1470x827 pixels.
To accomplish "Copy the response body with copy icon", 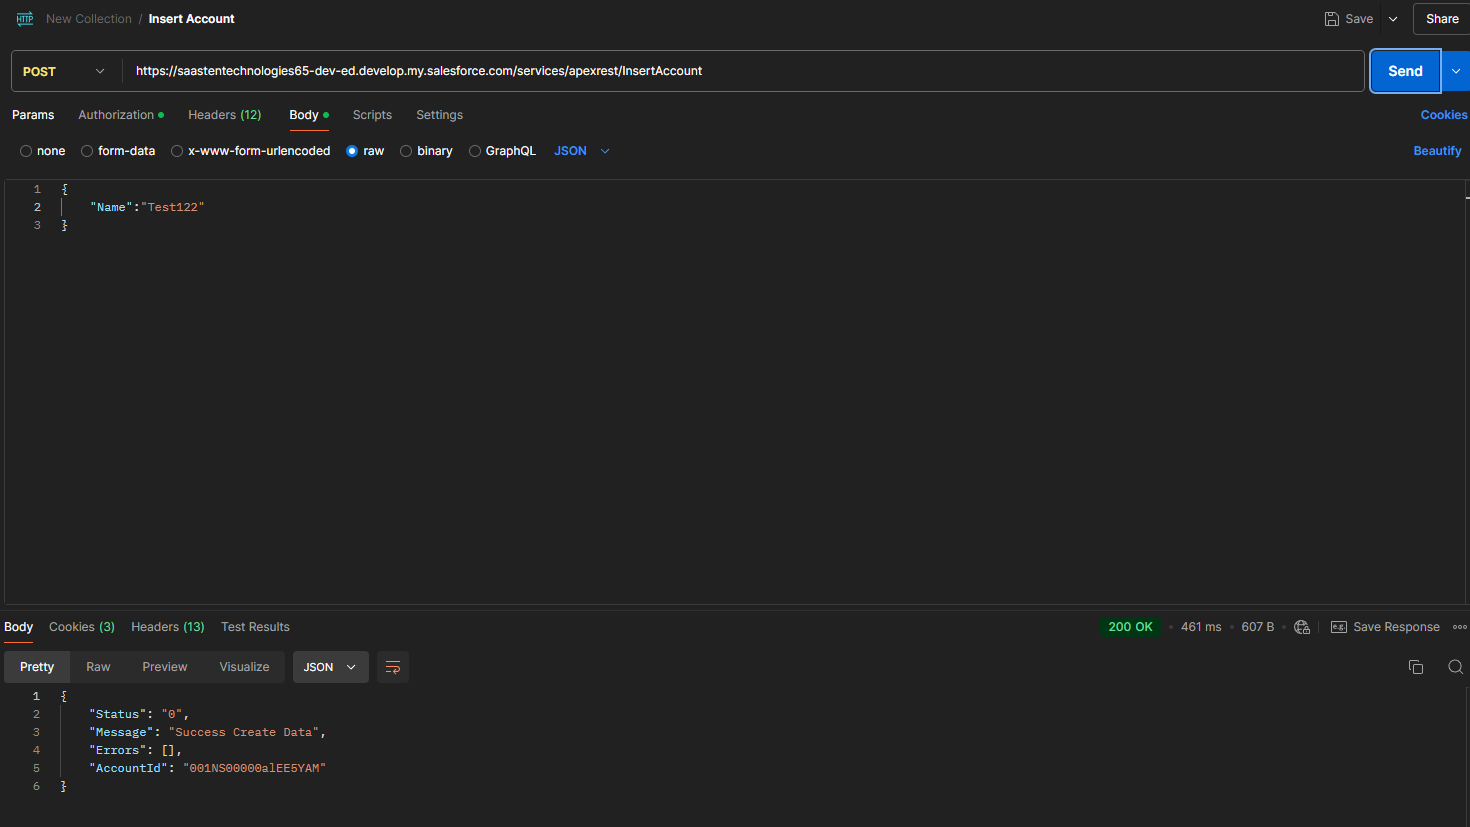I will click(1416, 667).
